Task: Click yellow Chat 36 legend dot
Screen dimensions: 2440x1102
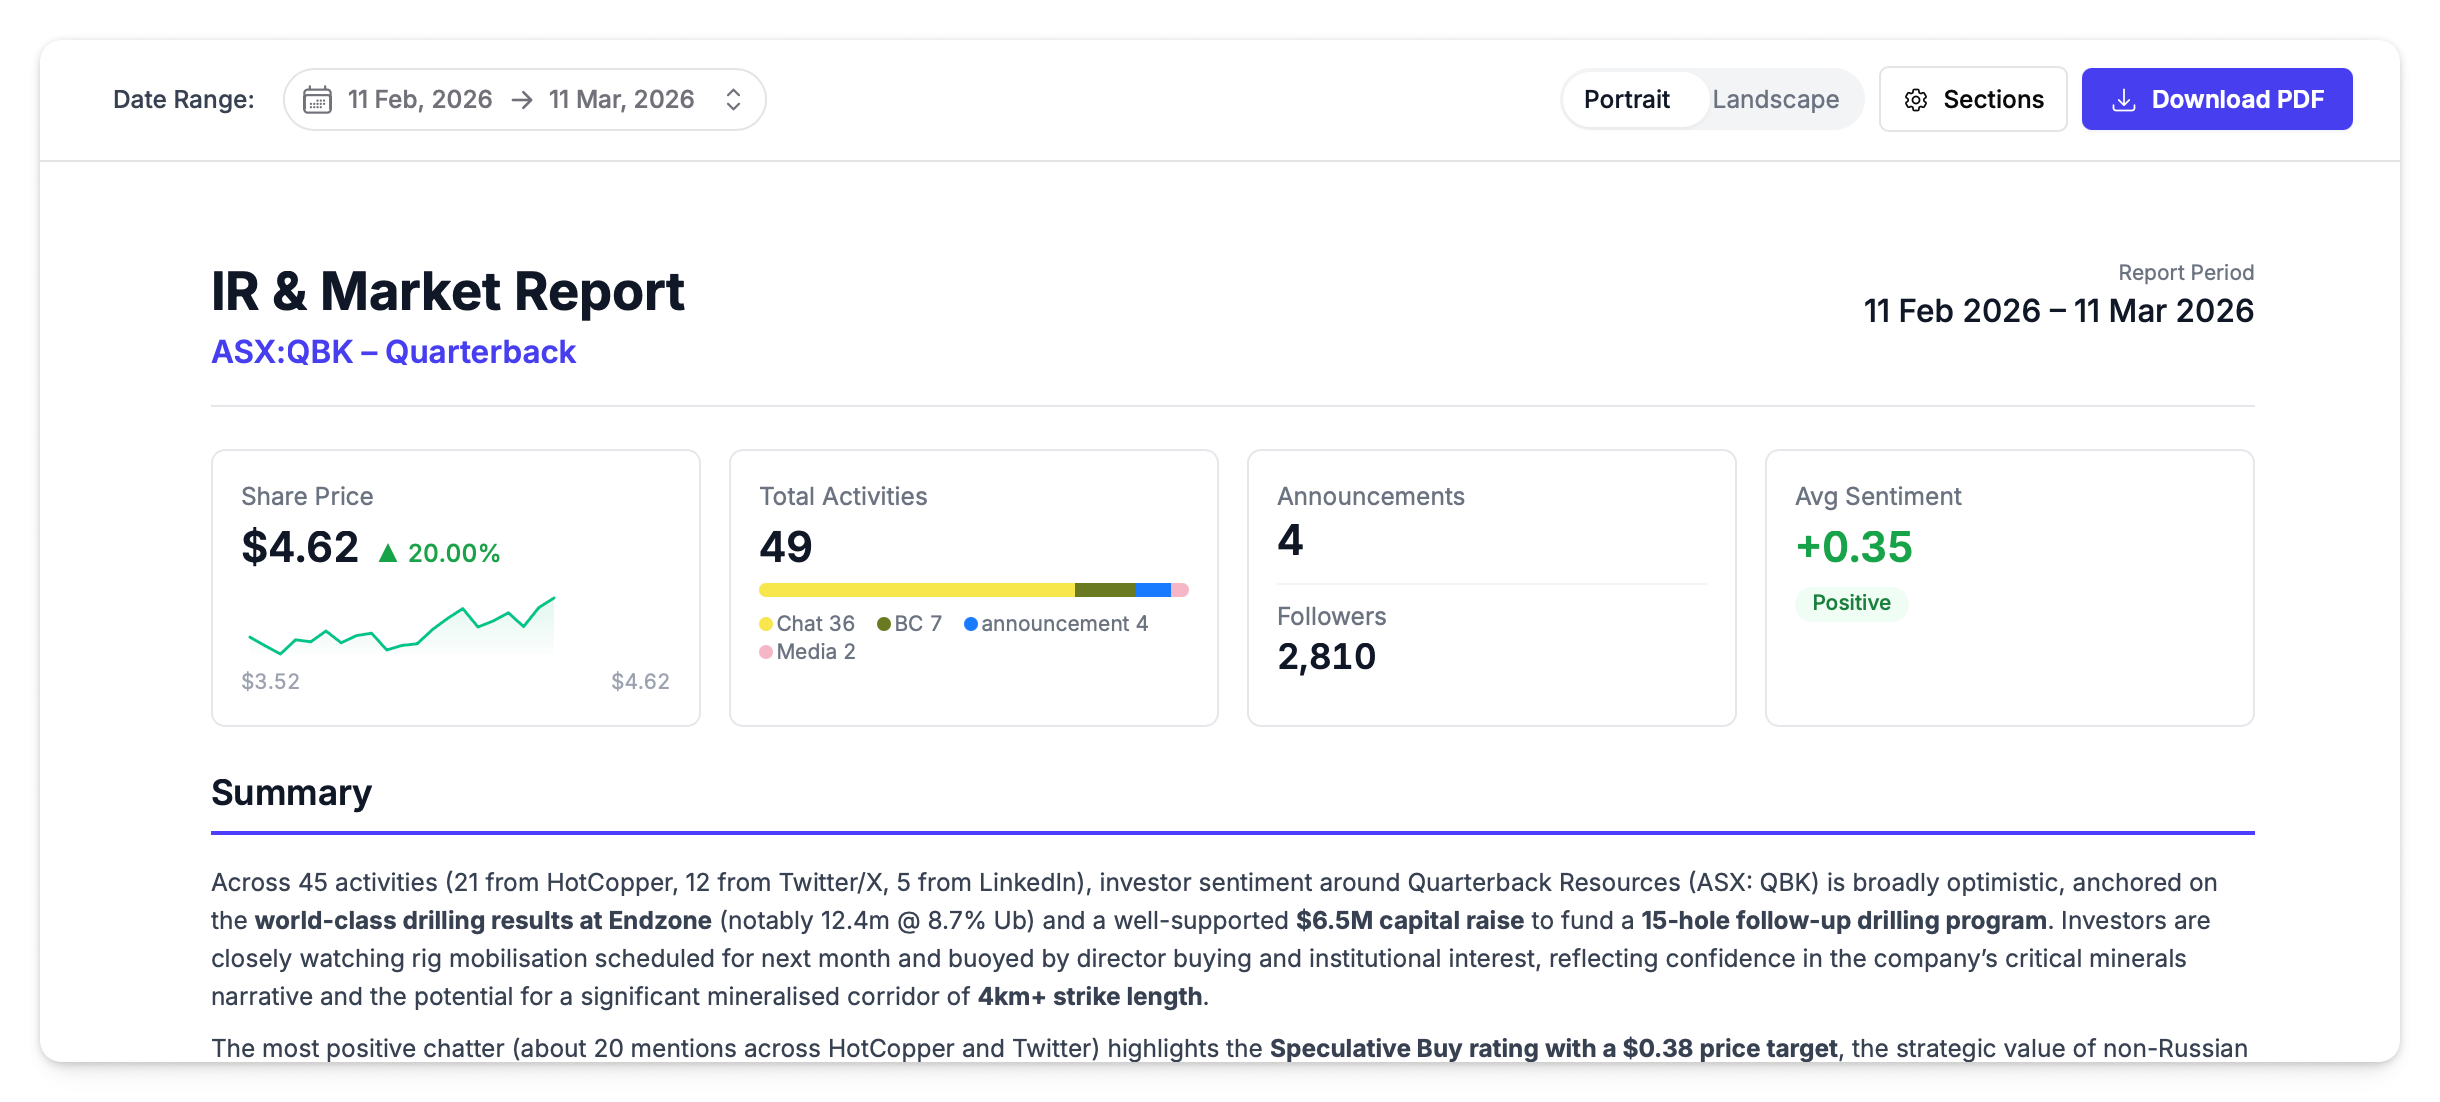Action: [766, 624]
